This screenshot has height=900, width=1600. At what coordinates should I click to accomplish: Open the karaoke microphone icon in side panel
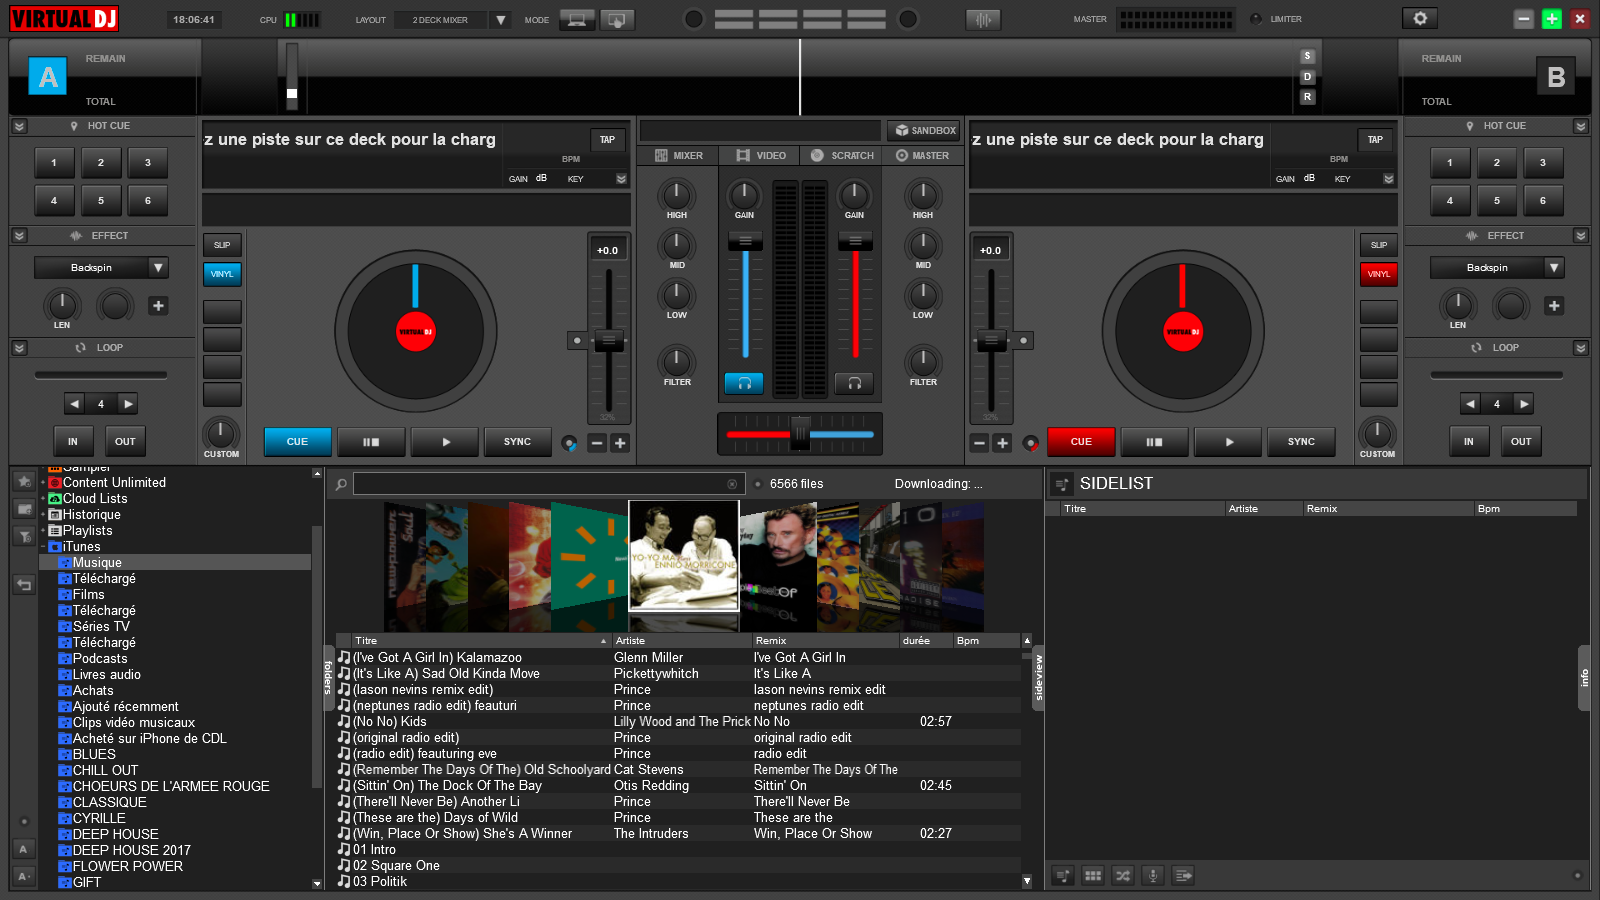(x=1153, y=876)
